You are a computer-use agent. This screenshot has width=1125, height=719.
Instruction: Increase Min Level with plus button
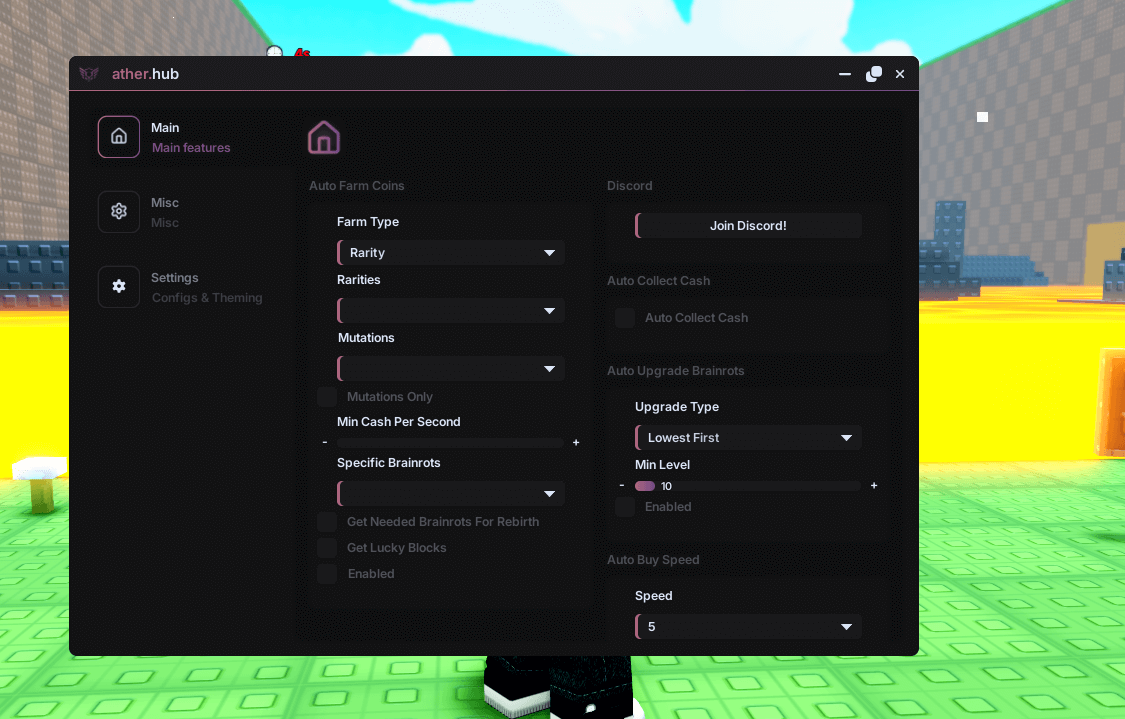[x=874, y=486]
